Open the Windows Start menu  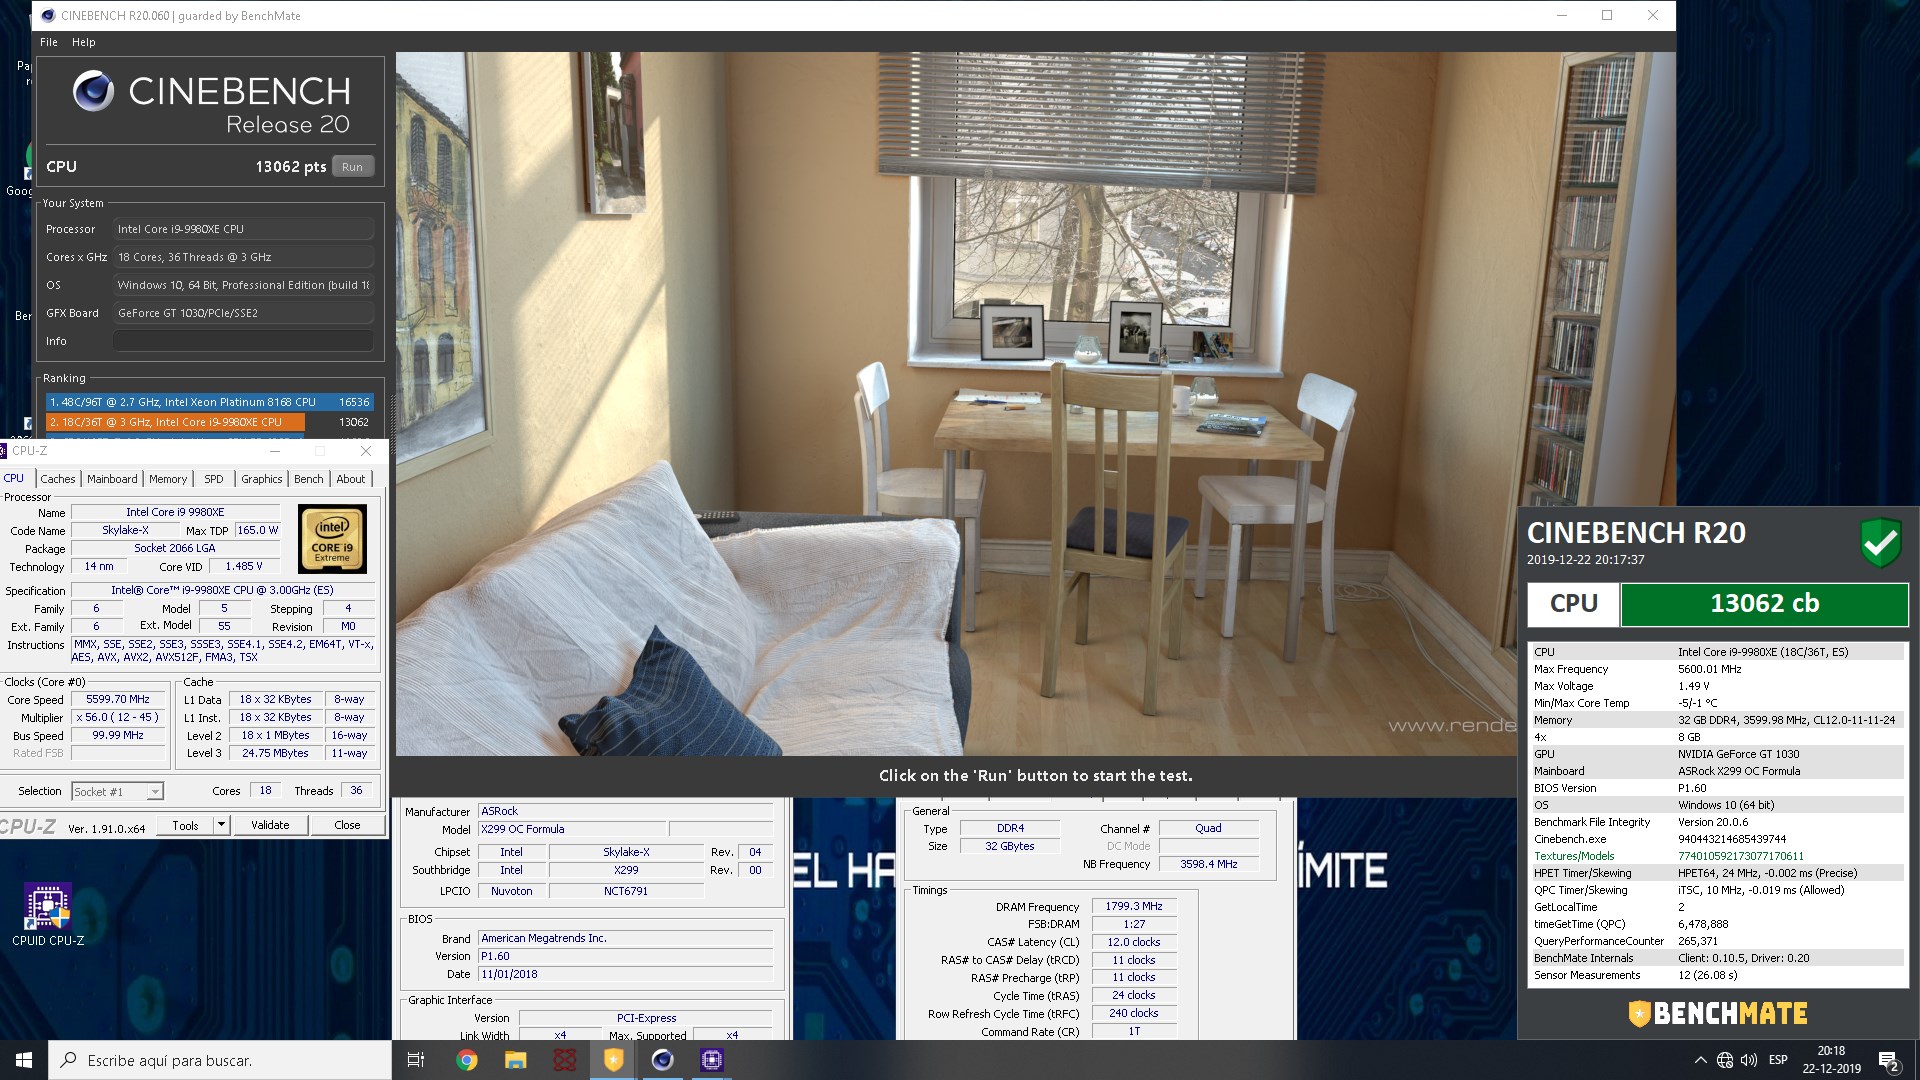pos(23,1060)
